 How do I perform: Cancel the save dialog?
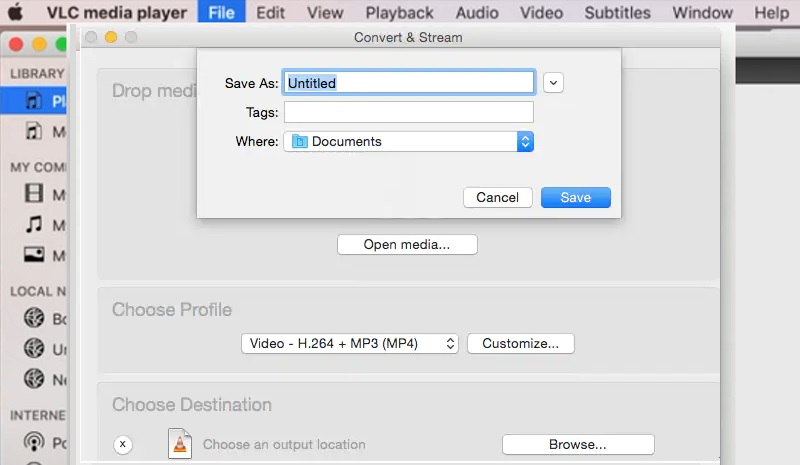[x=497, y=198]
